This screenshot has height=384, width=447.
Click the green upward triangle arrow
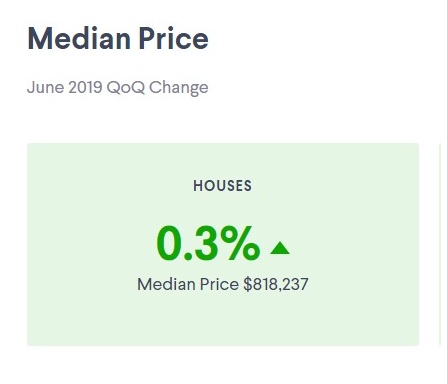[280, 248]
